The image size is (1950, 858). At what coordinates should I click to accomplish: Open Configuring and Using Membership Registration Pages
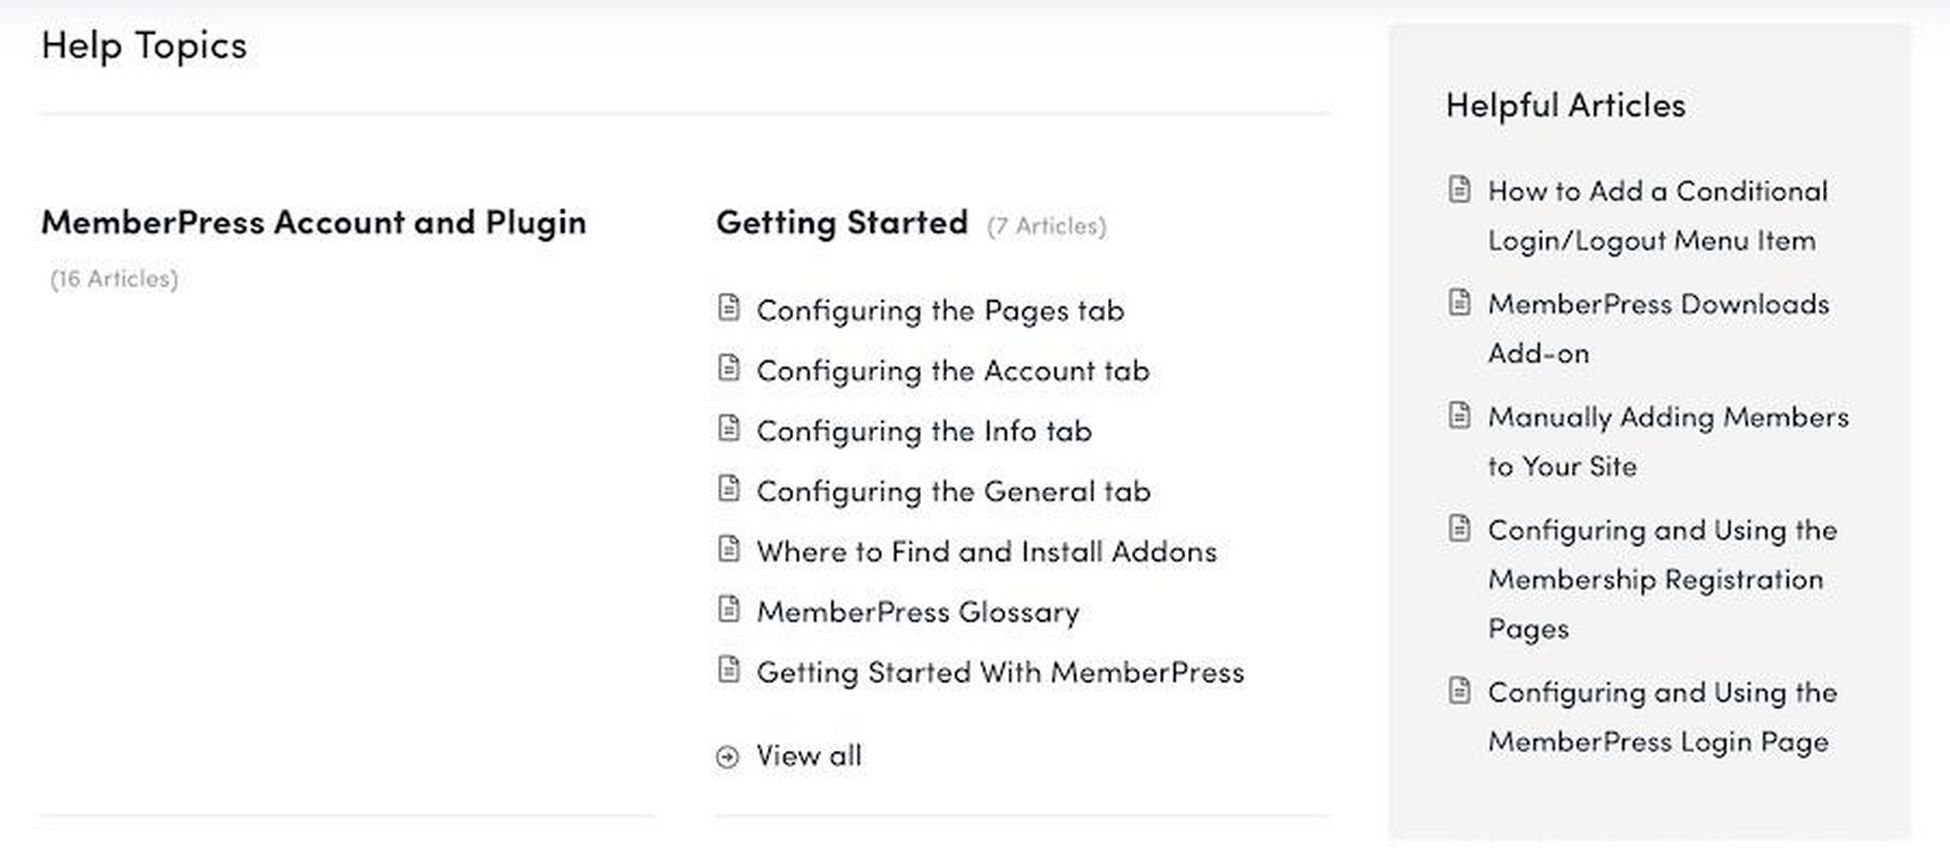(1662, 579)
